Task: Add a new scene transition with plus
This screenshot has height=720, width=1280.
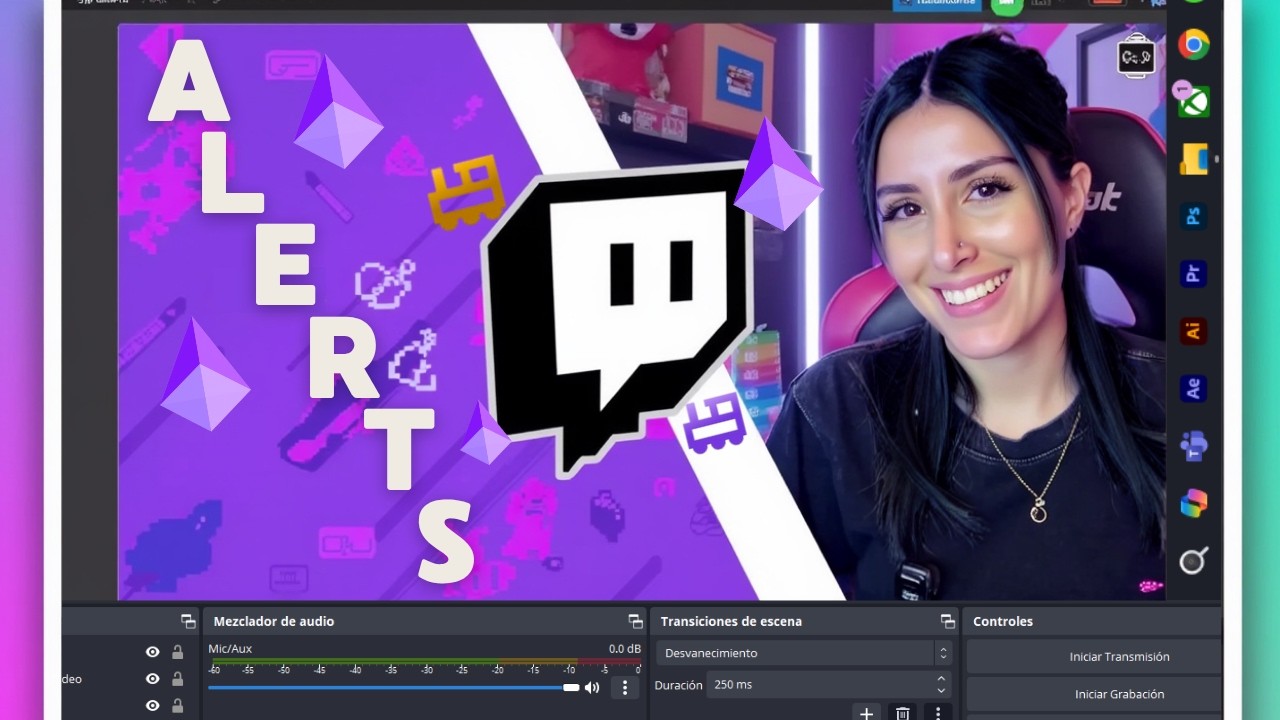Action: point(867,713)
